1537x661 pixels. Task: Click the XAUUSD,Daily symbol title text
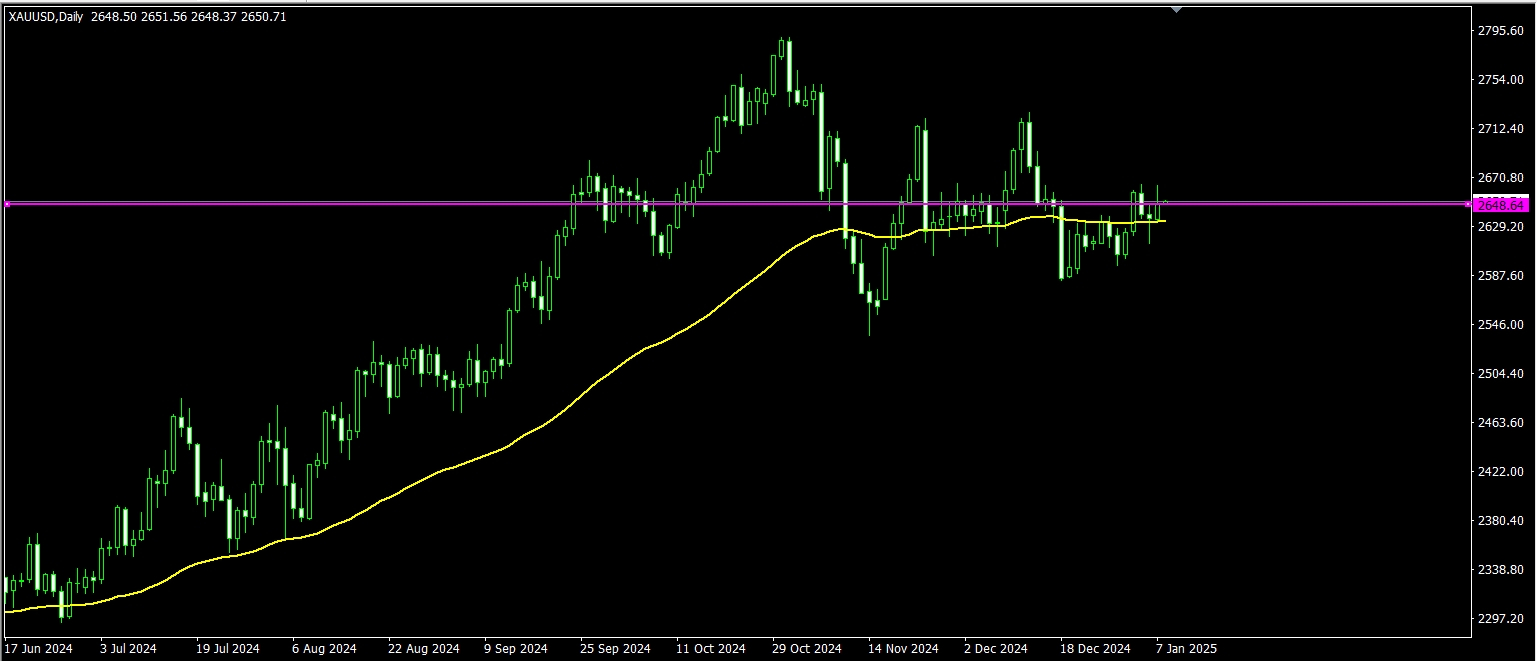46,16
